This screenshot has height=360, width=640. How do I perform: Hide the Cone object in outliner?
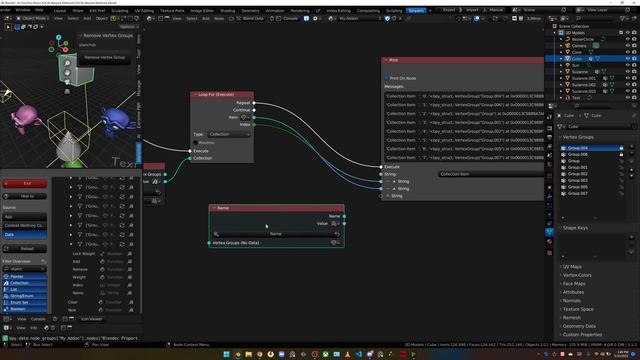pos(628,52)
